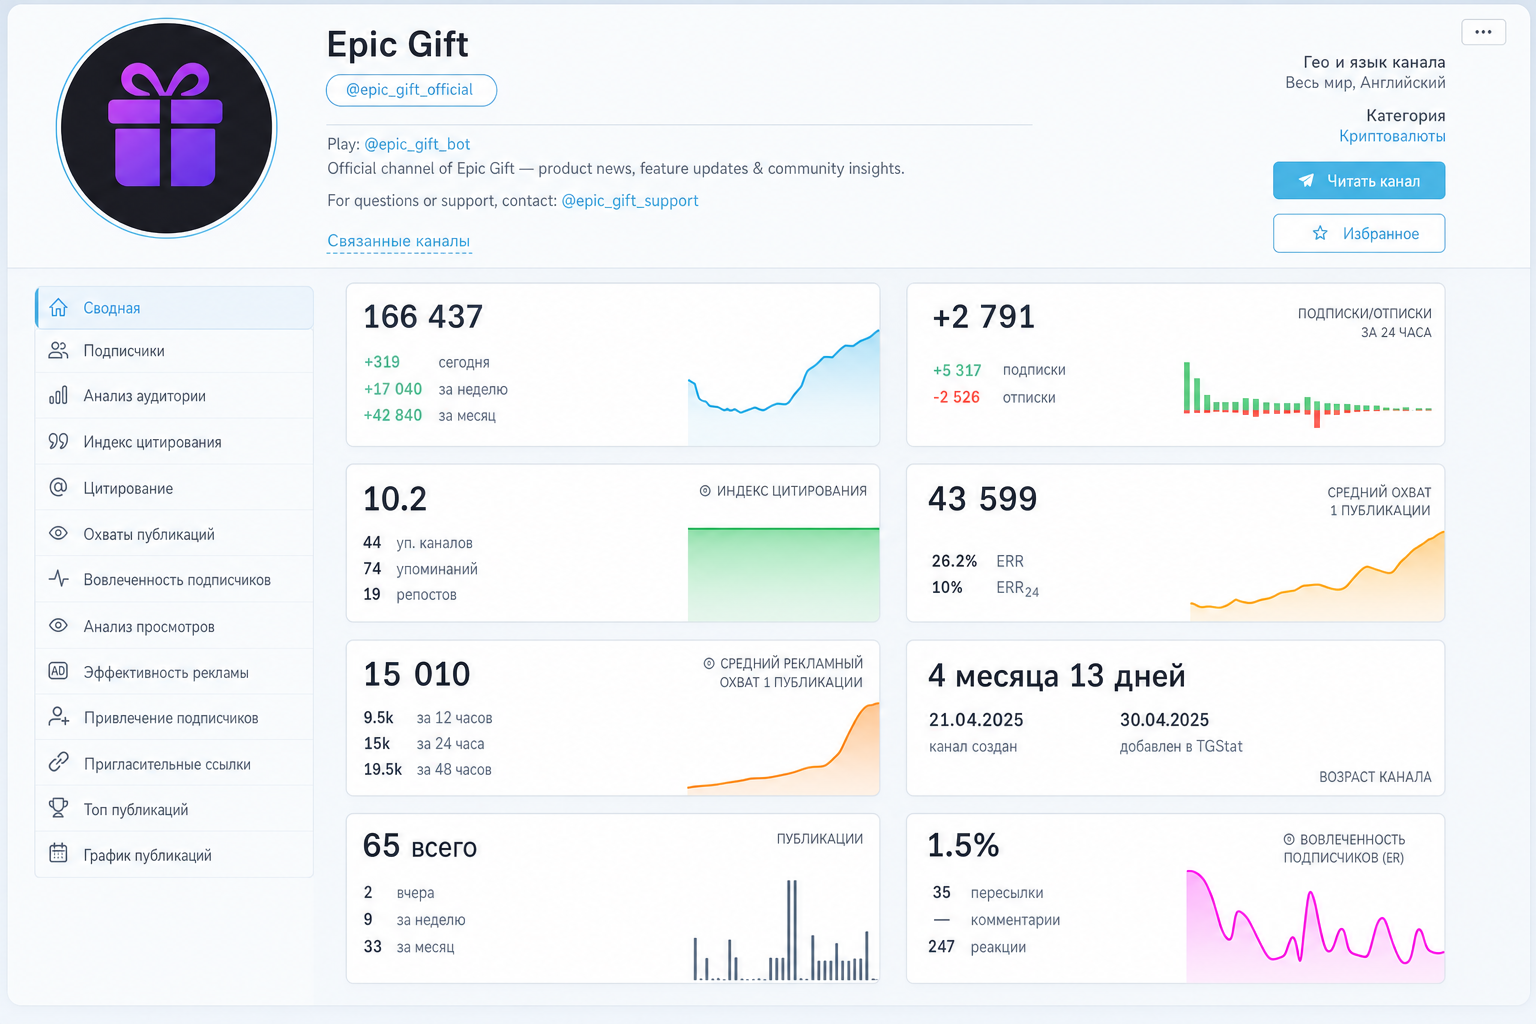Select the bar chart icon for Анализ аудитории
Viewport: 1536px width, 1024px height.
[58, 396]
